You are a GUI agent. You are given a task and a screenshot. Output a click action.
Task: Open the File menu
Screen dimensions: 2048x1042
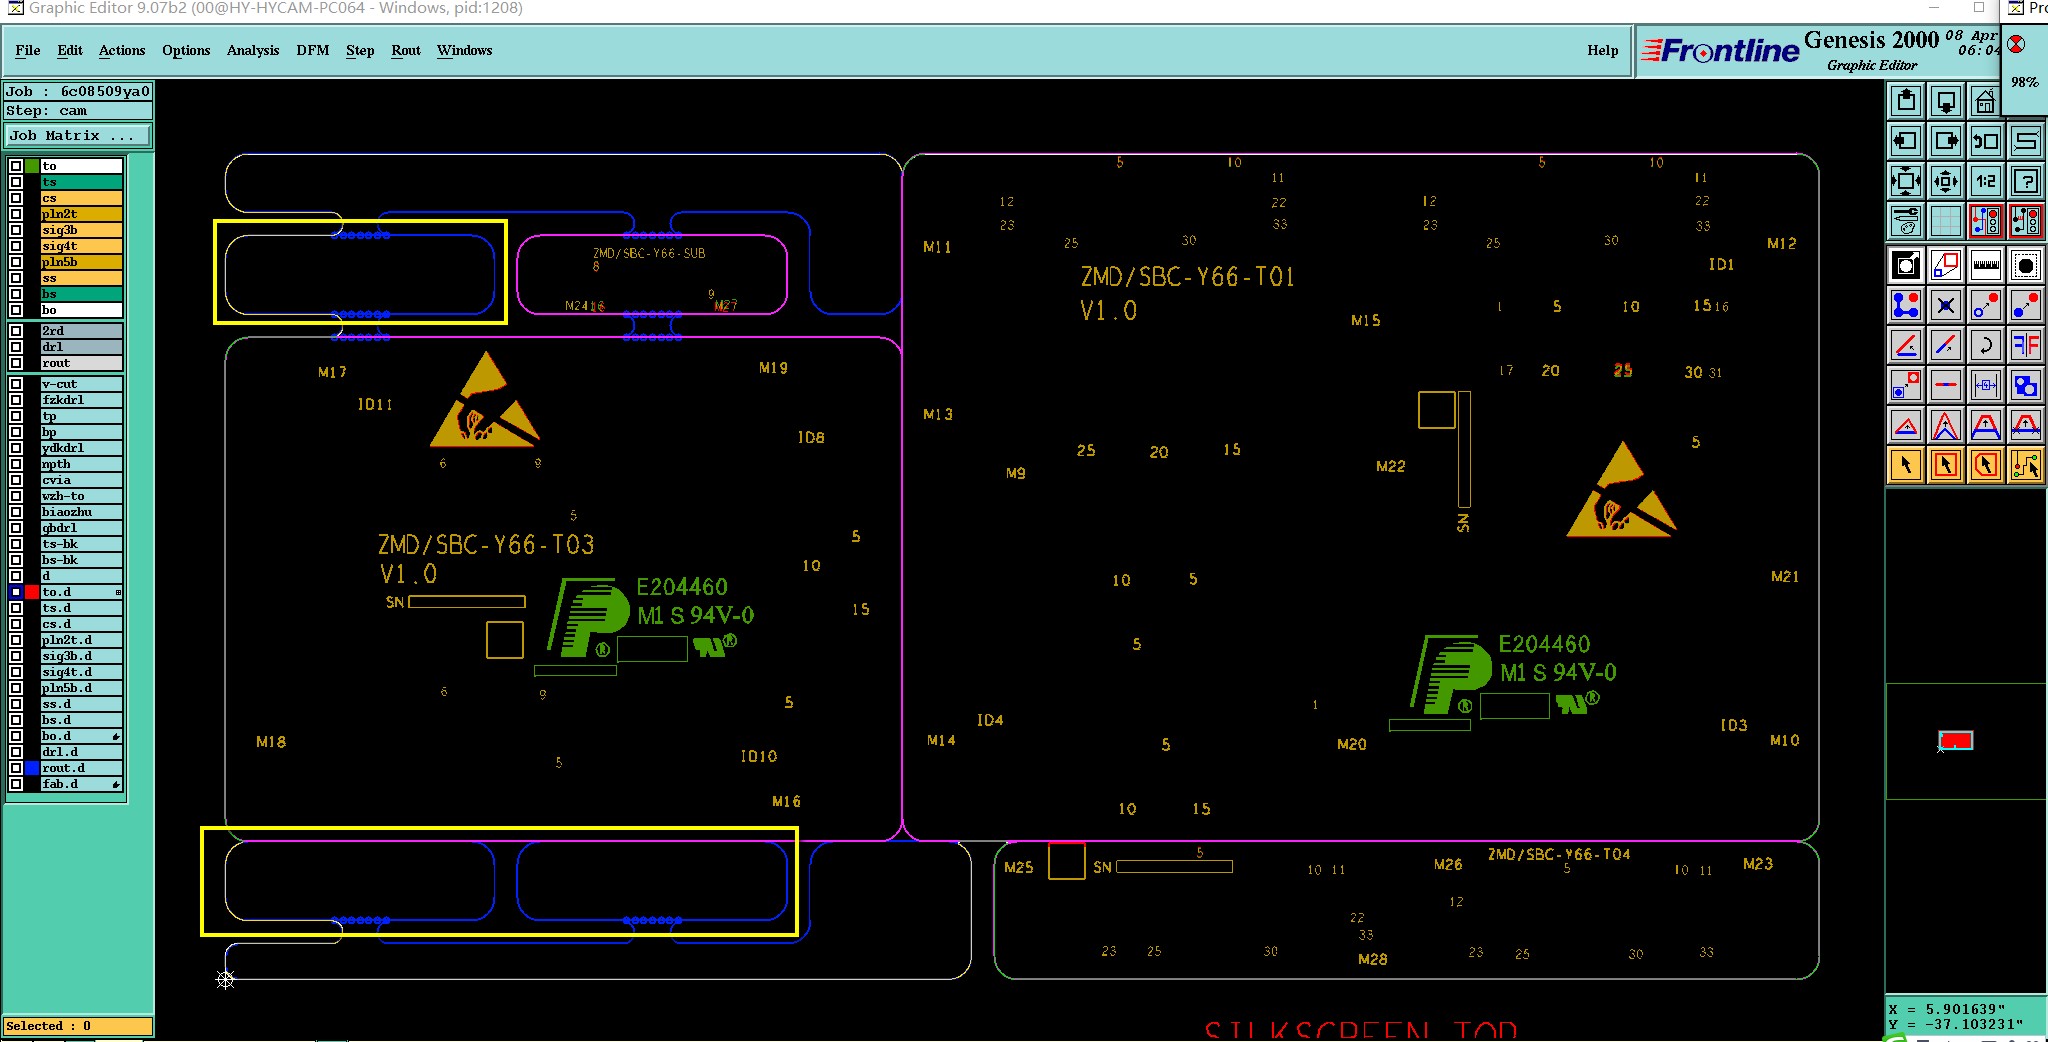tap(28, 50)
